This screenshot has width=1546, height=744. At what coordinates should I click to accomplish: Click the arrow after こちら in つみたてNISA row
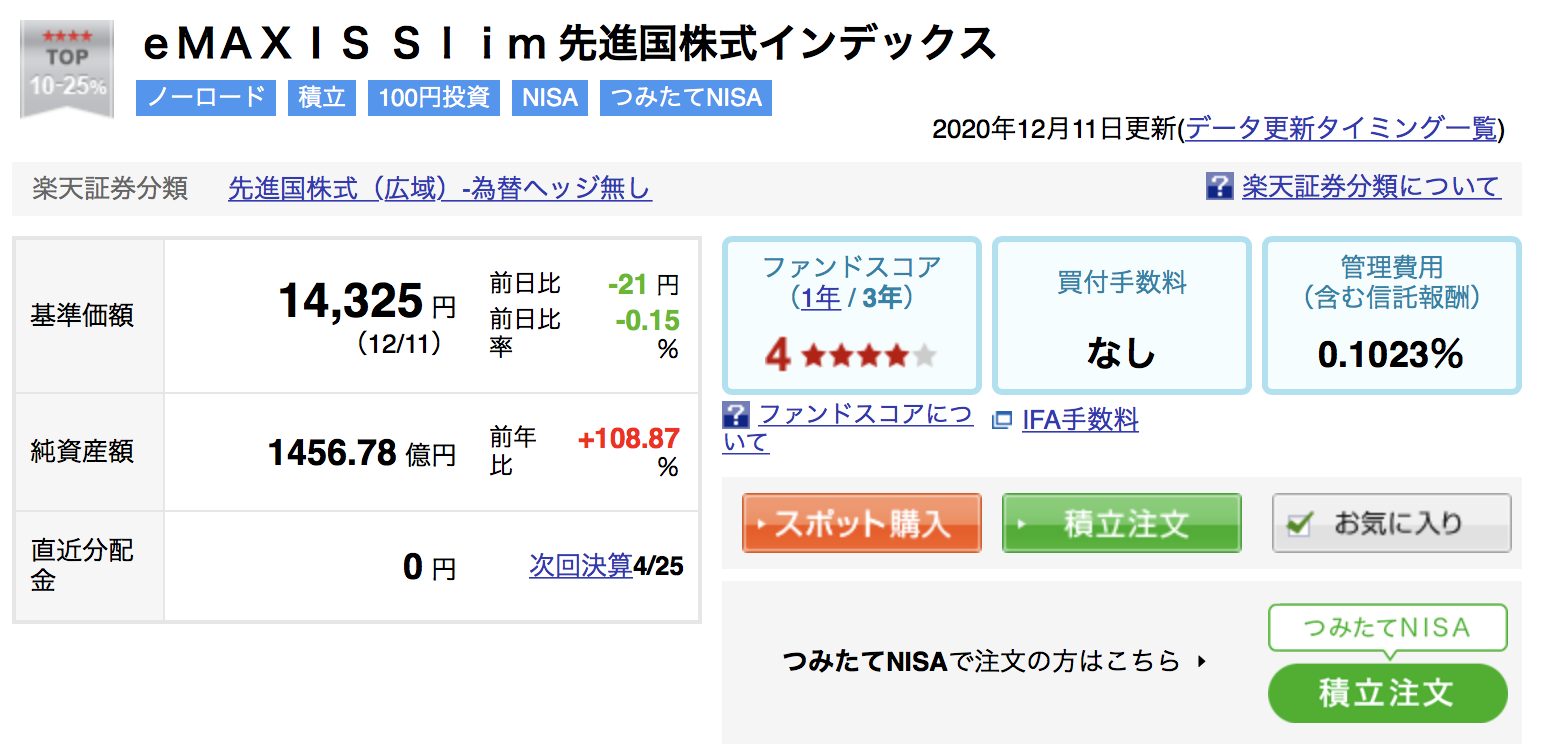(1201, 662)
